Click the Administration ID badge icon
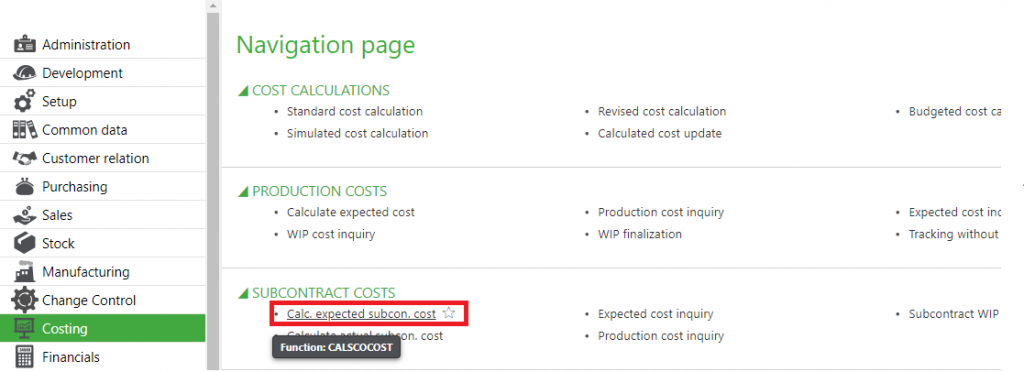The width and height of the screenshot is (1024, 372). [x=25, y=45]
